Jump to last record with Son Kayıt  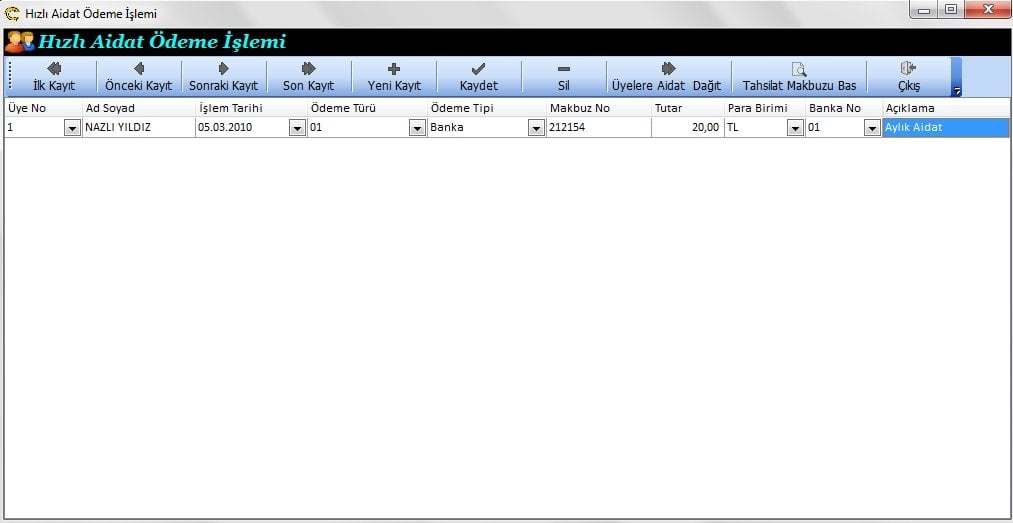click(x=308, y=77)
